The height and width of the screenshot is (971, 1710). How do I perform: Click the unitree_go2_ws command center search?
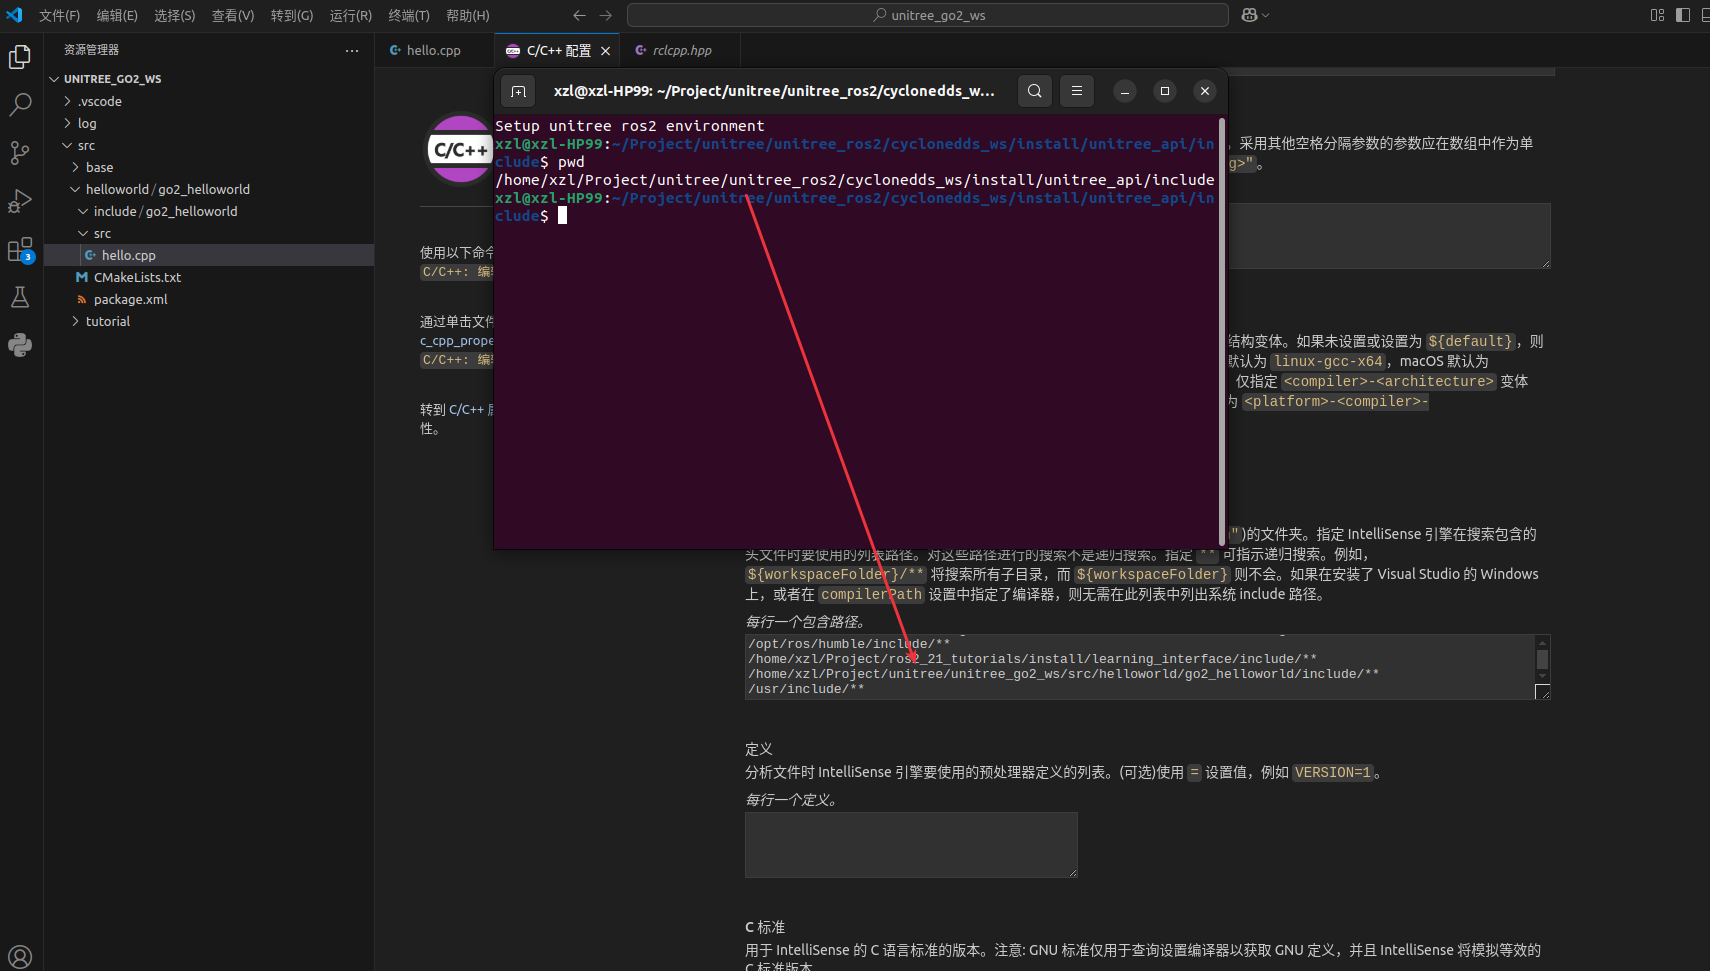tap(927, 15)
